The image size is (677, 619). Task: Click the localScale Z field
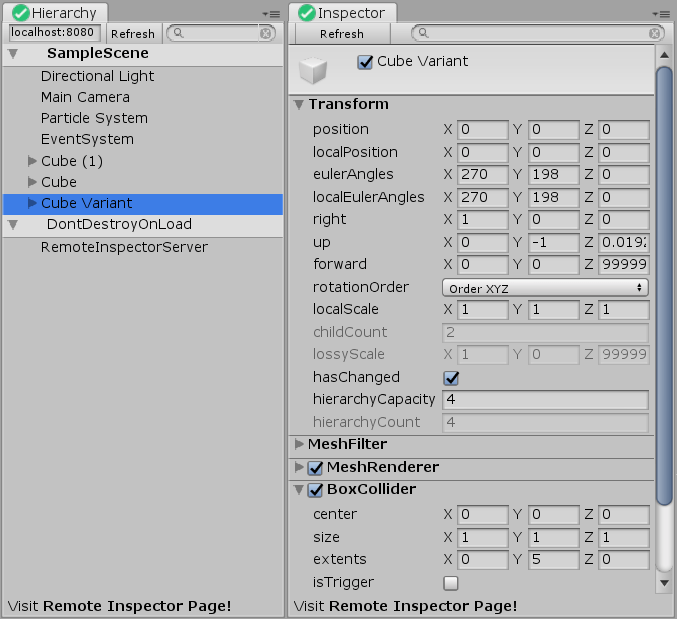coord(624,310)
